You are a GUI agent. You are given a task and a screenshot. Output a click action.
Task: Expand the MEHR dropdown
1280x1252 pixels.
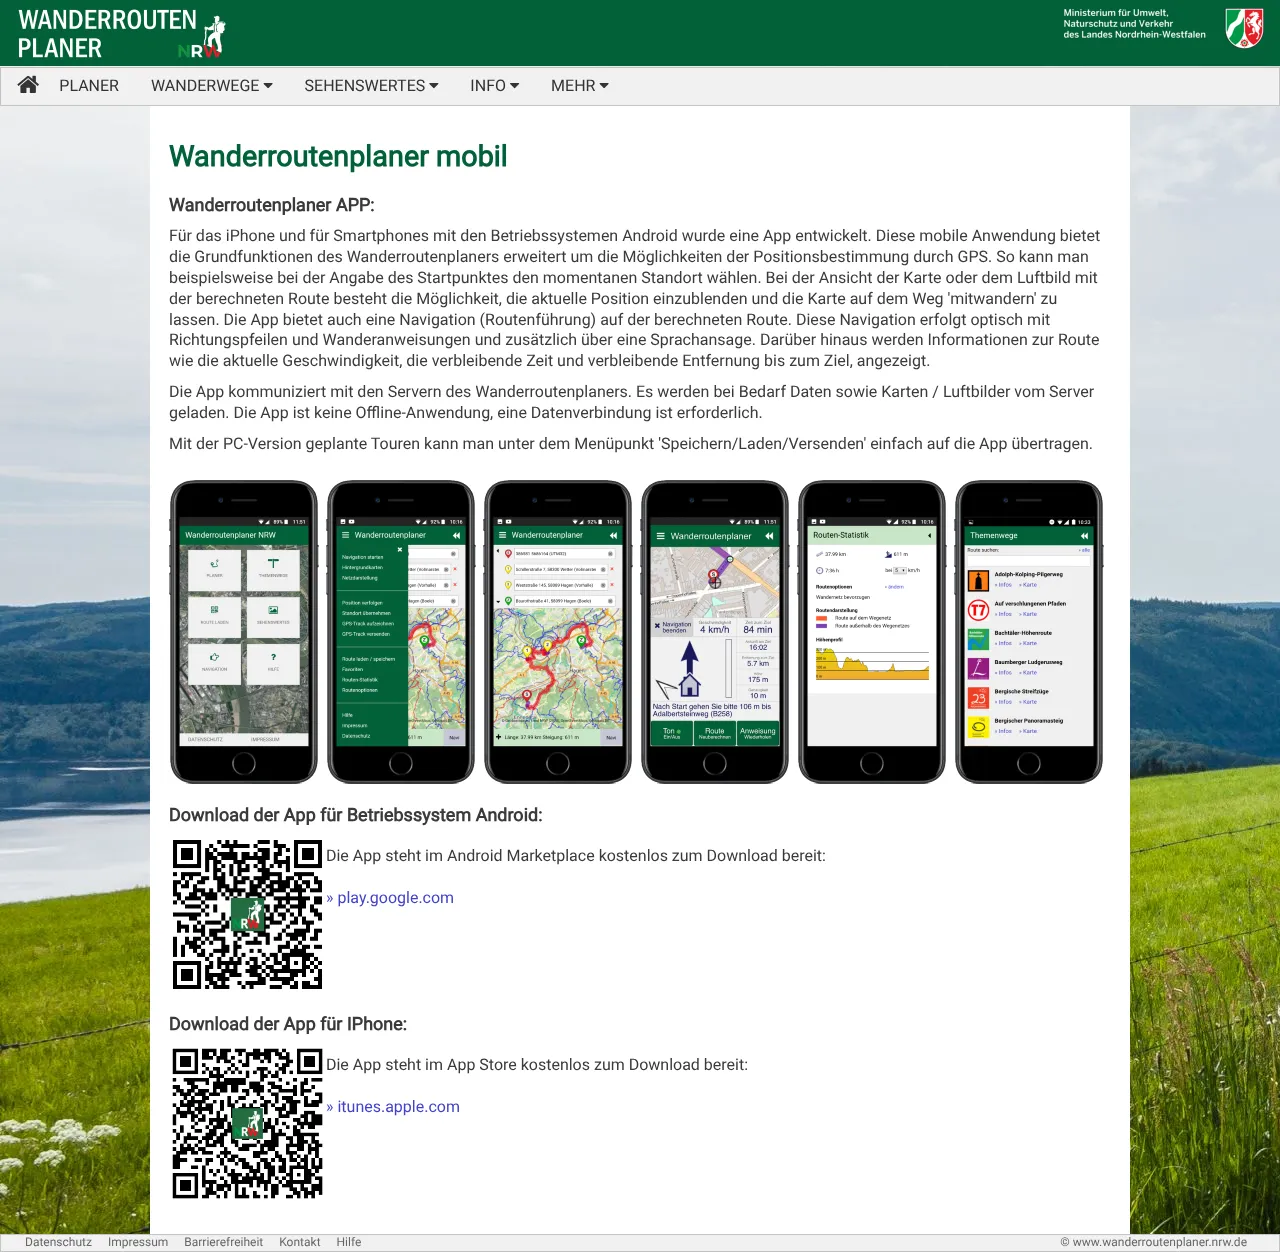[x=579, y=86]
